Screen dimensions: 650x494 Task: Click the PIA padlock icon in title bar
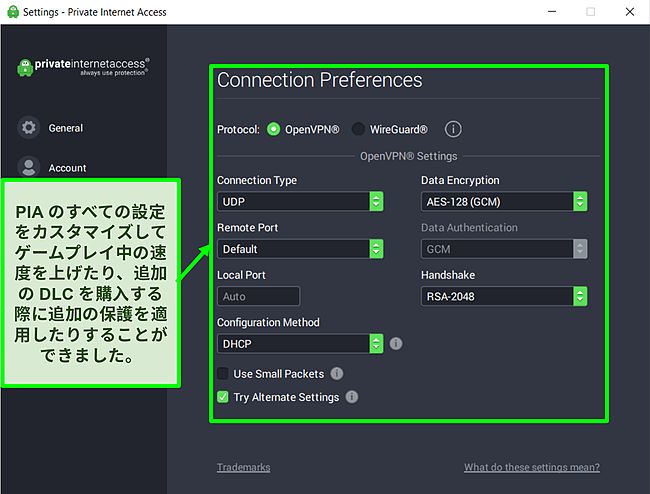11,12
